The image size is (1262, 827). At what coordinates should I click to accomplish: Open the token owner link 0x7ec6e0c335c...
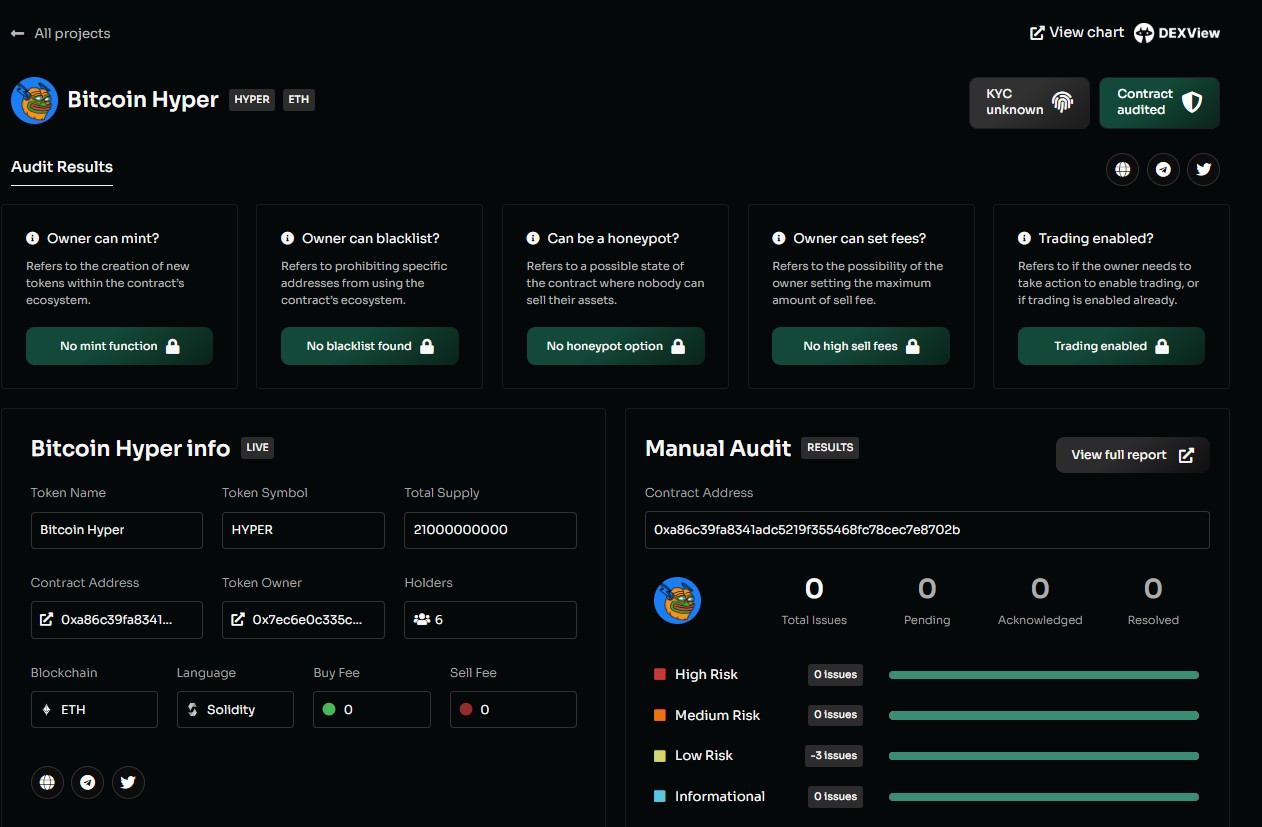point(303,620)
